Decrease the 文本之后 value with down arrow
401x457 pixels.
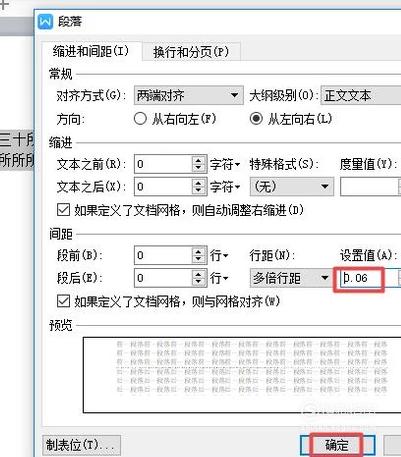coord(199,191)
